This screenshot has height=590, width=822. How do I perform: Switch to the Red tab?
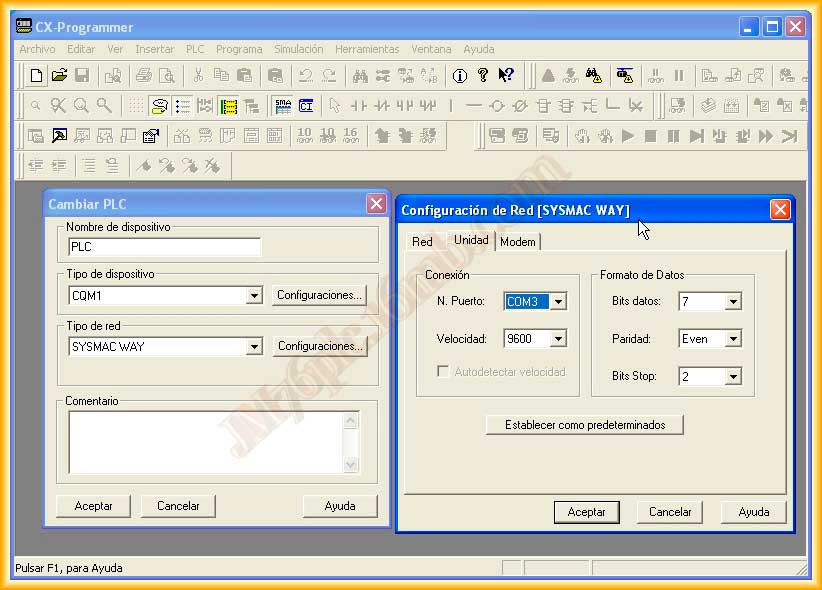[x=422, y=242]
